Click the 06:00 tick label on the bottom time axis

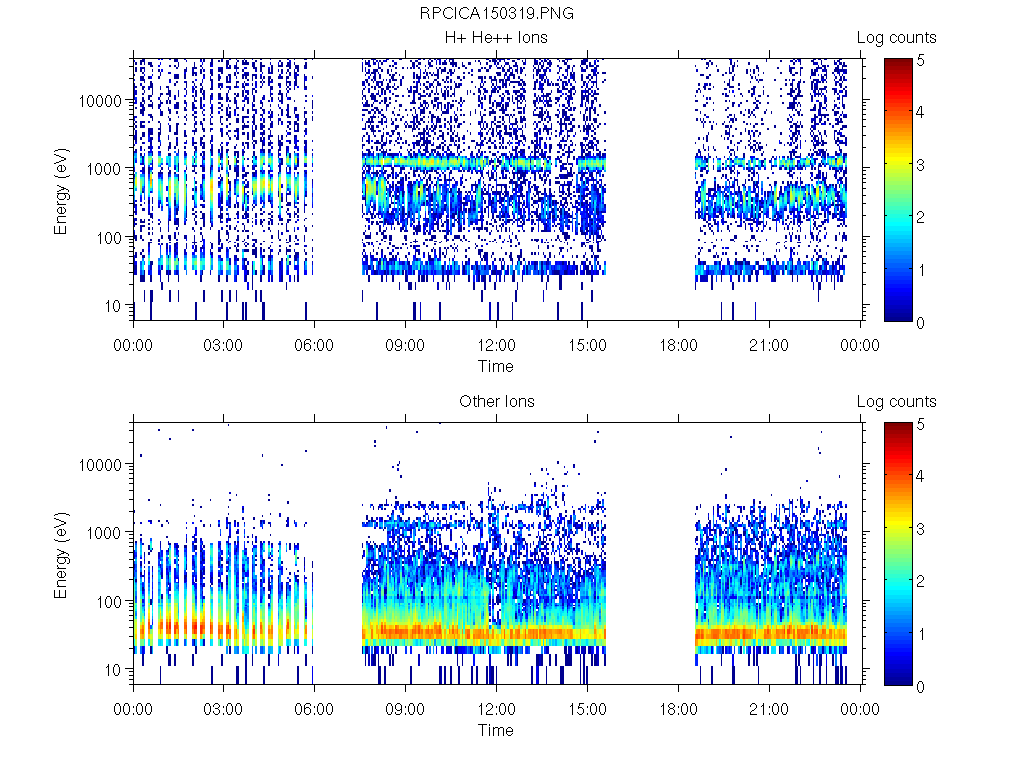(314, 710)
